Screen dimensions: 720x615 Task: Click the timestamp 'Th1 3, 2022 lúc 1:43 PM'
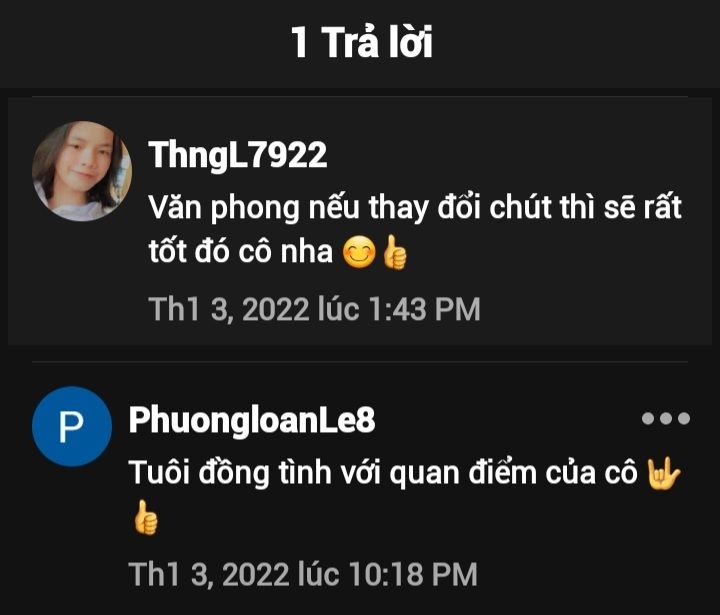click(x=315, y=309)
